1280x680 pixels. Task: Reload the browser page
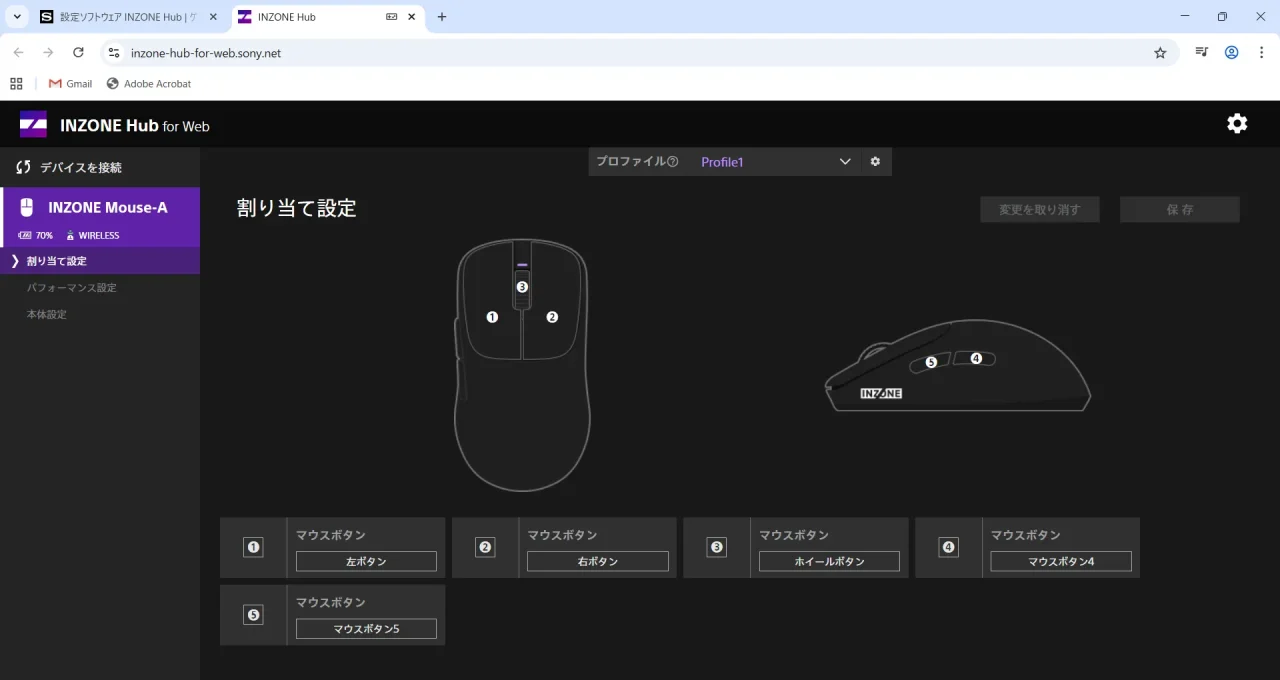pos(78,53)
